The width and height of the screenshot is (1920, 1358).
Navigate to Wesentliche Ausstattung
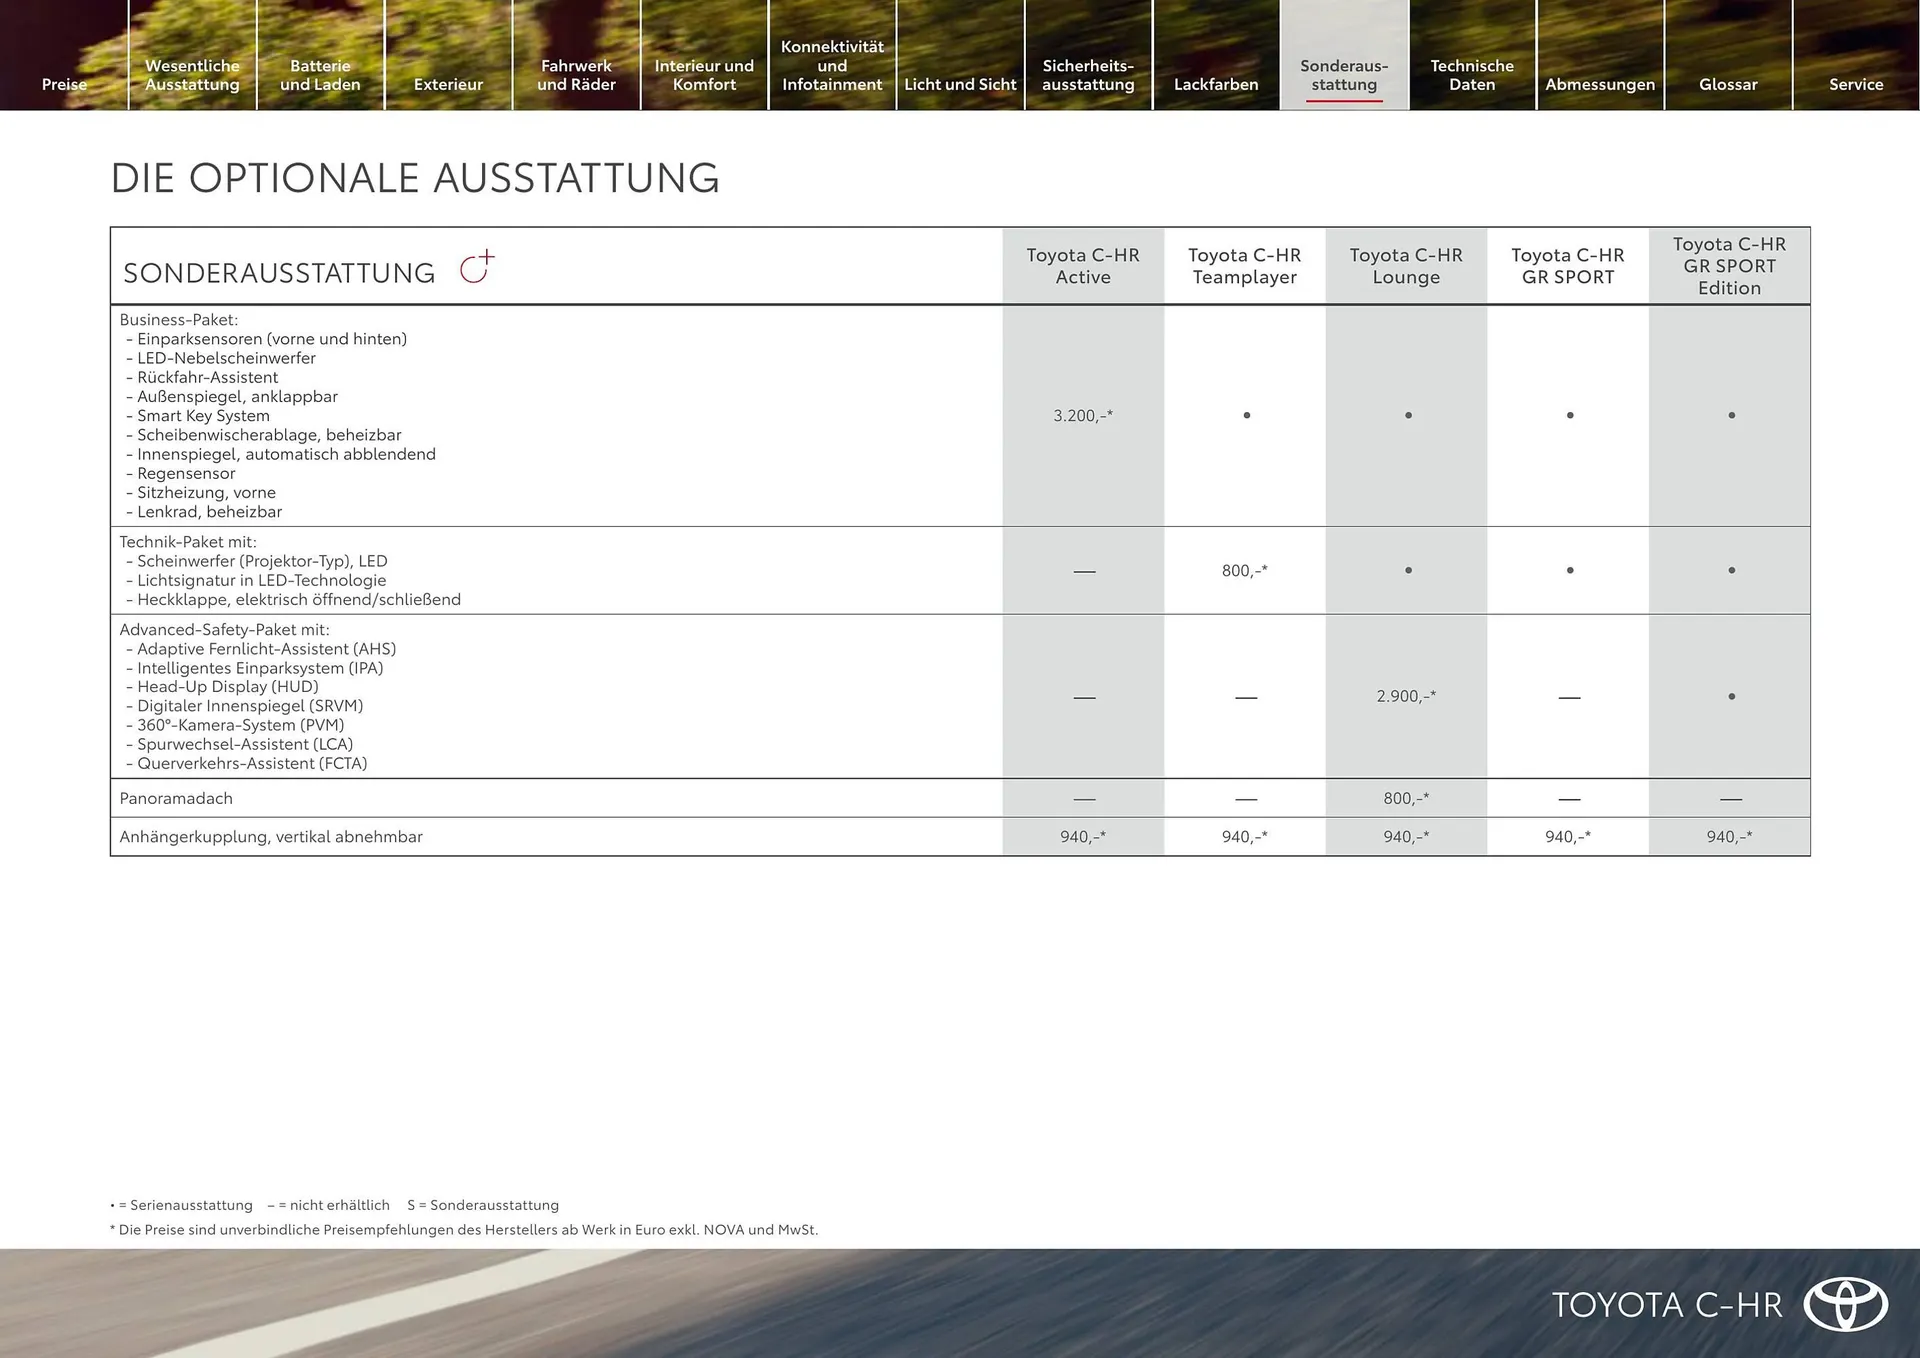pos(192,75)
